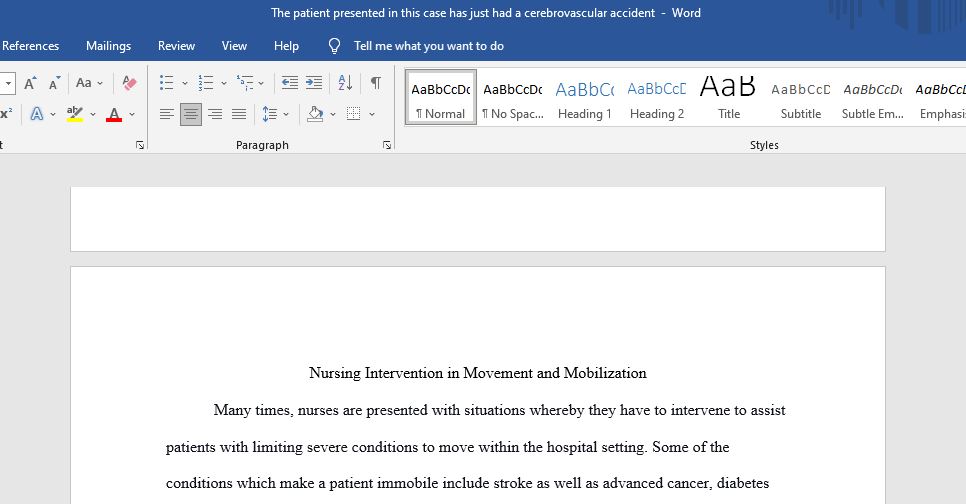Clear all formatting with eraser icon

[x=129, y=83]
